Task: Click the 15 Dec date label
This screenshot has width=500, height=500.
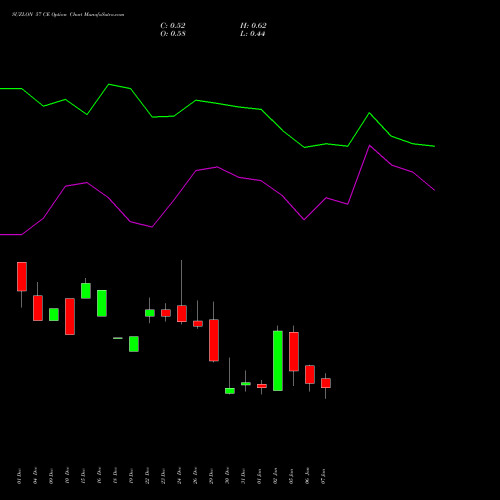Action: [x=83, y=476]
